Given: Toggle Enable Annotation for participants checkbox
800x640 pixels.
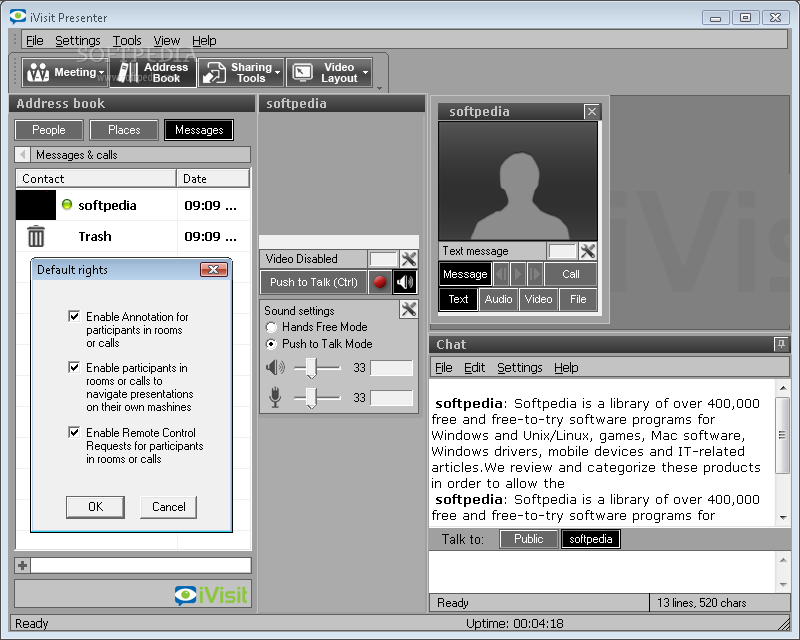Looking at the screenshot, I should [x=74, y=316].
